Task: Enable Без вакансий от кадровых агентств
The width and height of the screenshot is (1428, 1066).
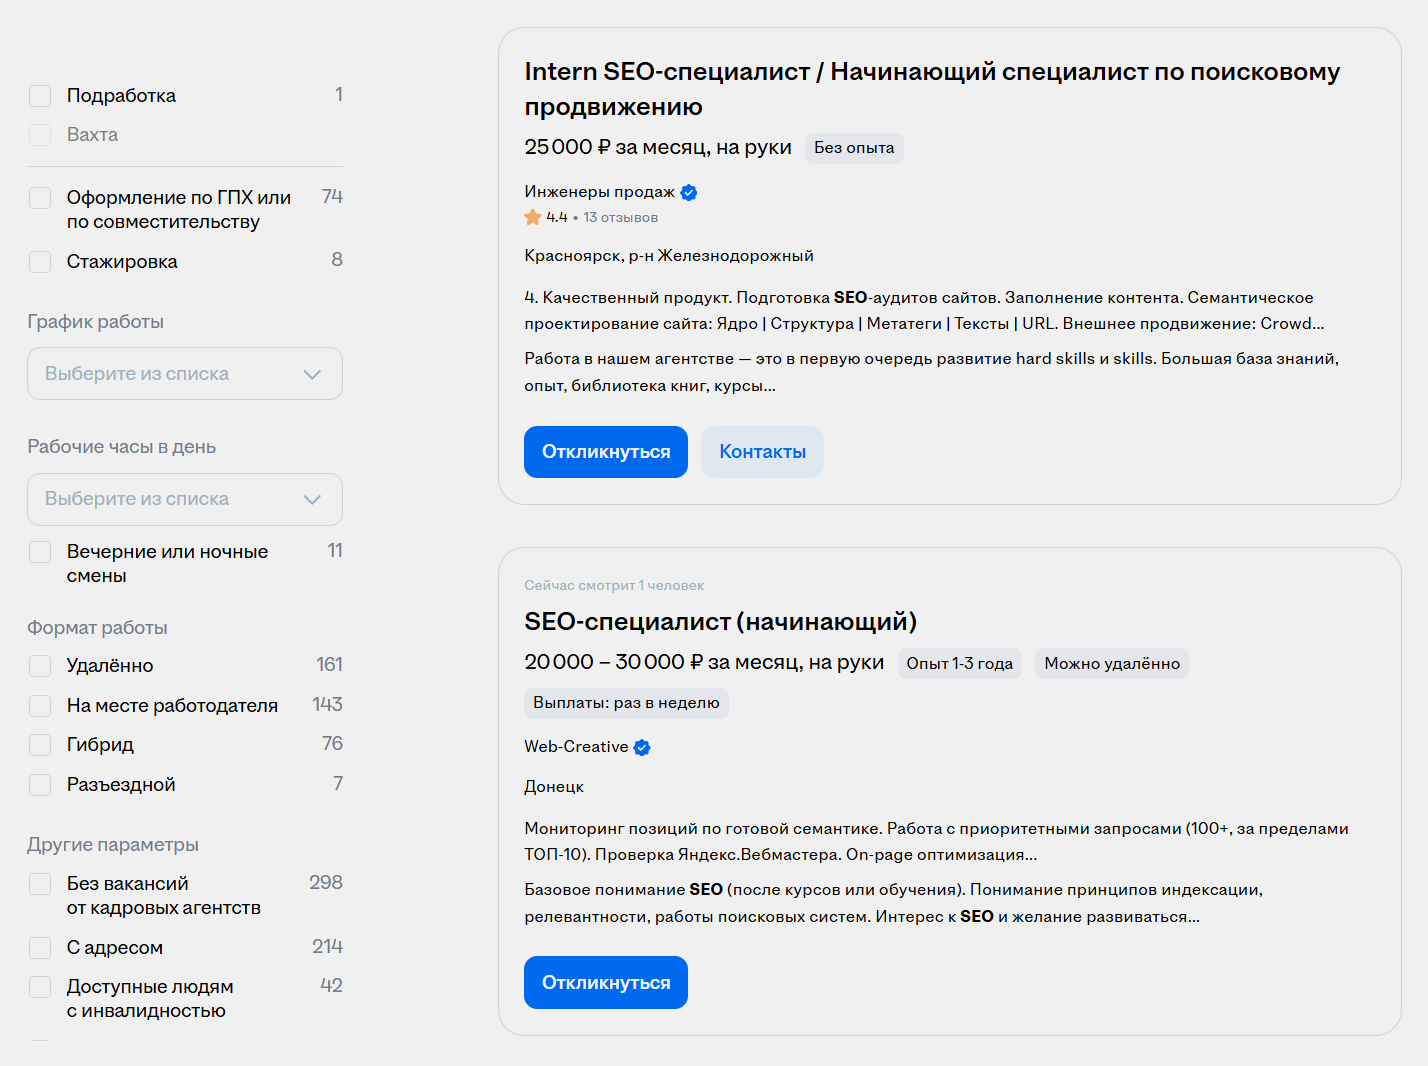Action: pyautogui.click(x=40, y=884)
